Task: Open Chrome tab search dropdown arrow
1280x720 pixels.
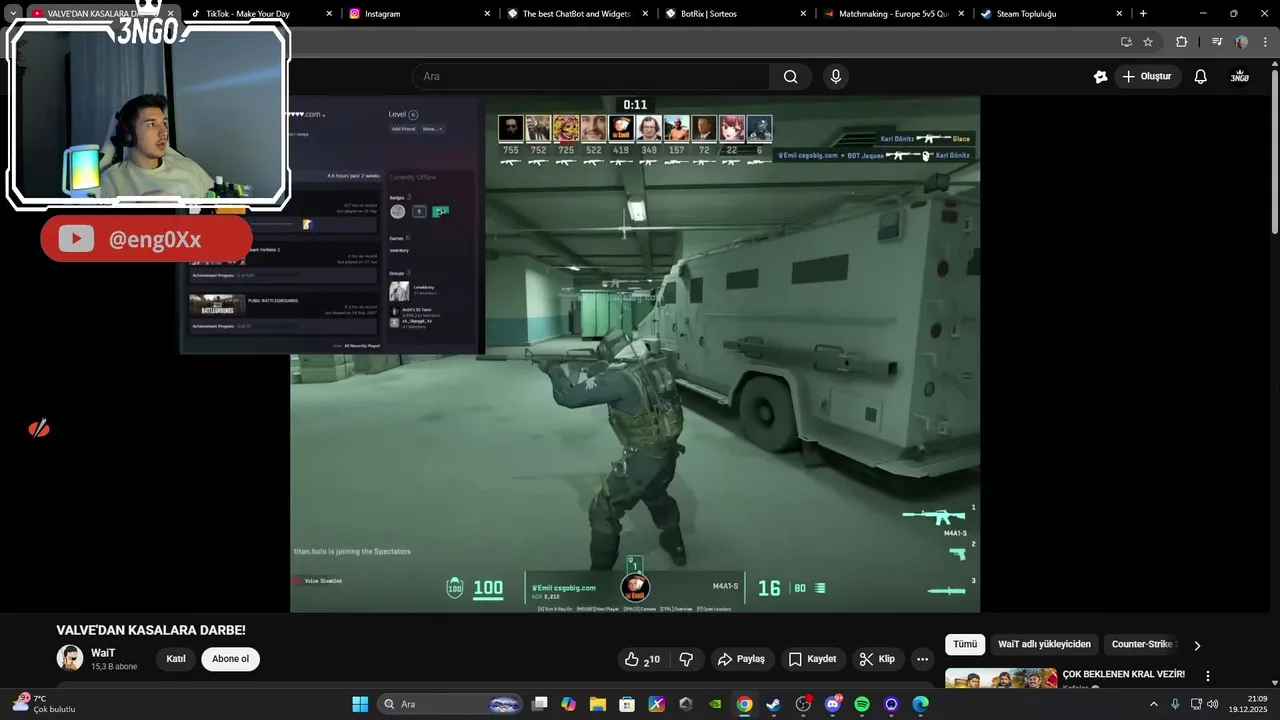Action: (13, 14)
